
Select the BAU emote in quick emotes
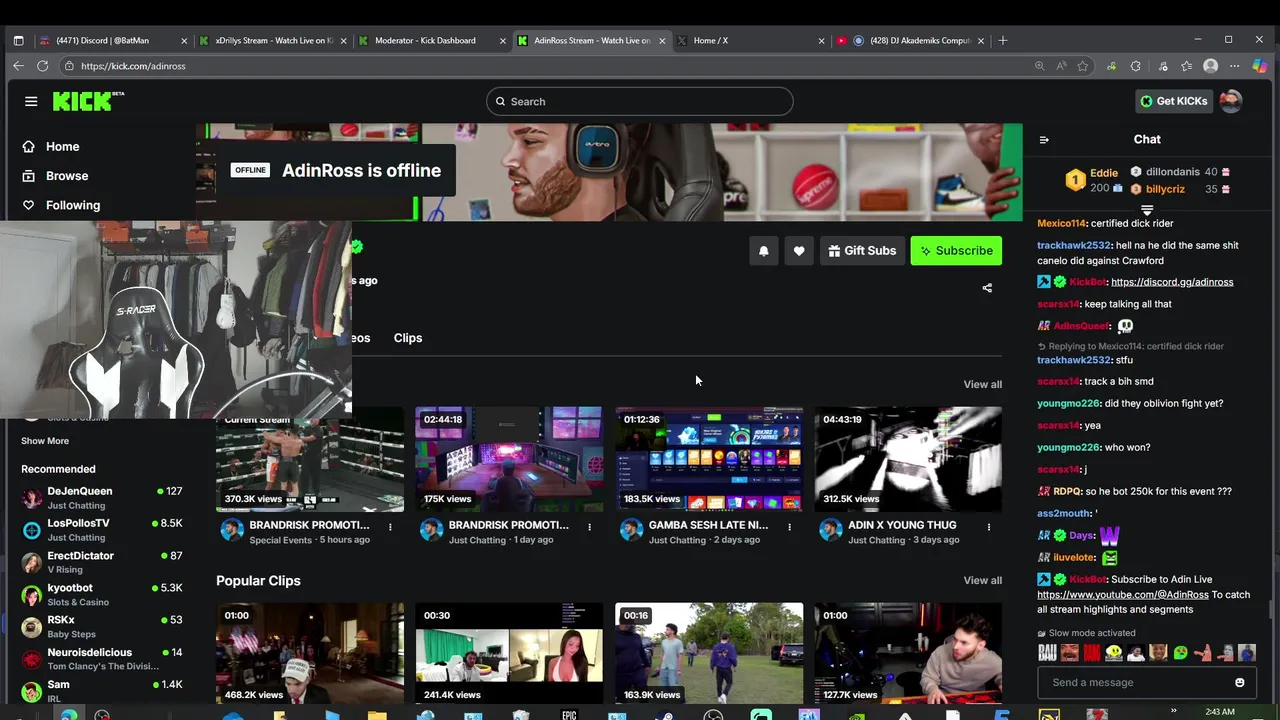click(1048, 653)
